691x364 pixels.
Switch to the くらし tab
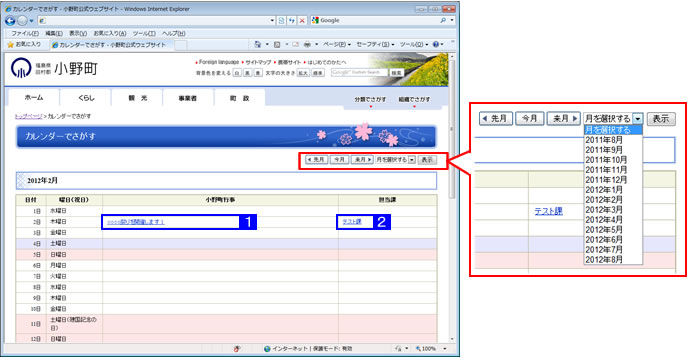(86, 98)
